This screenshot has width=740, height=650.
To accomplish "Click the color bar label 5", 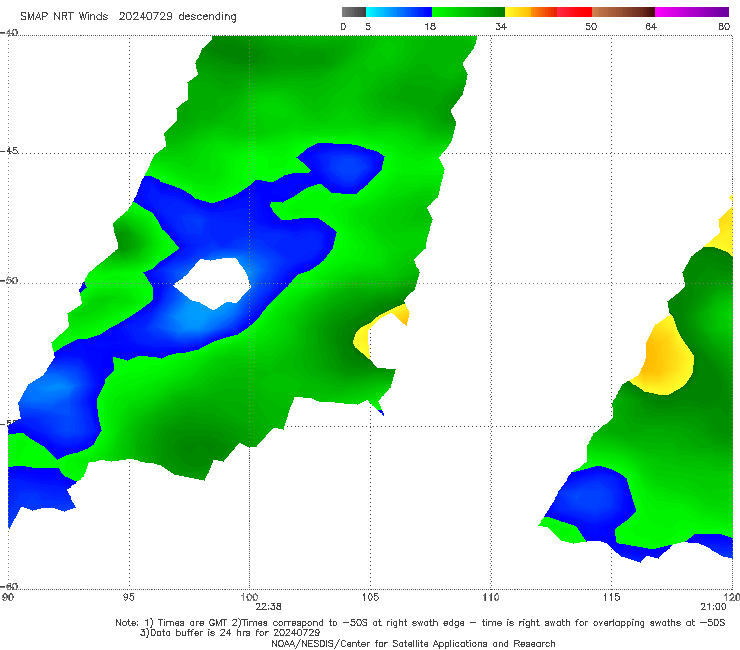I will click(368, 26).
